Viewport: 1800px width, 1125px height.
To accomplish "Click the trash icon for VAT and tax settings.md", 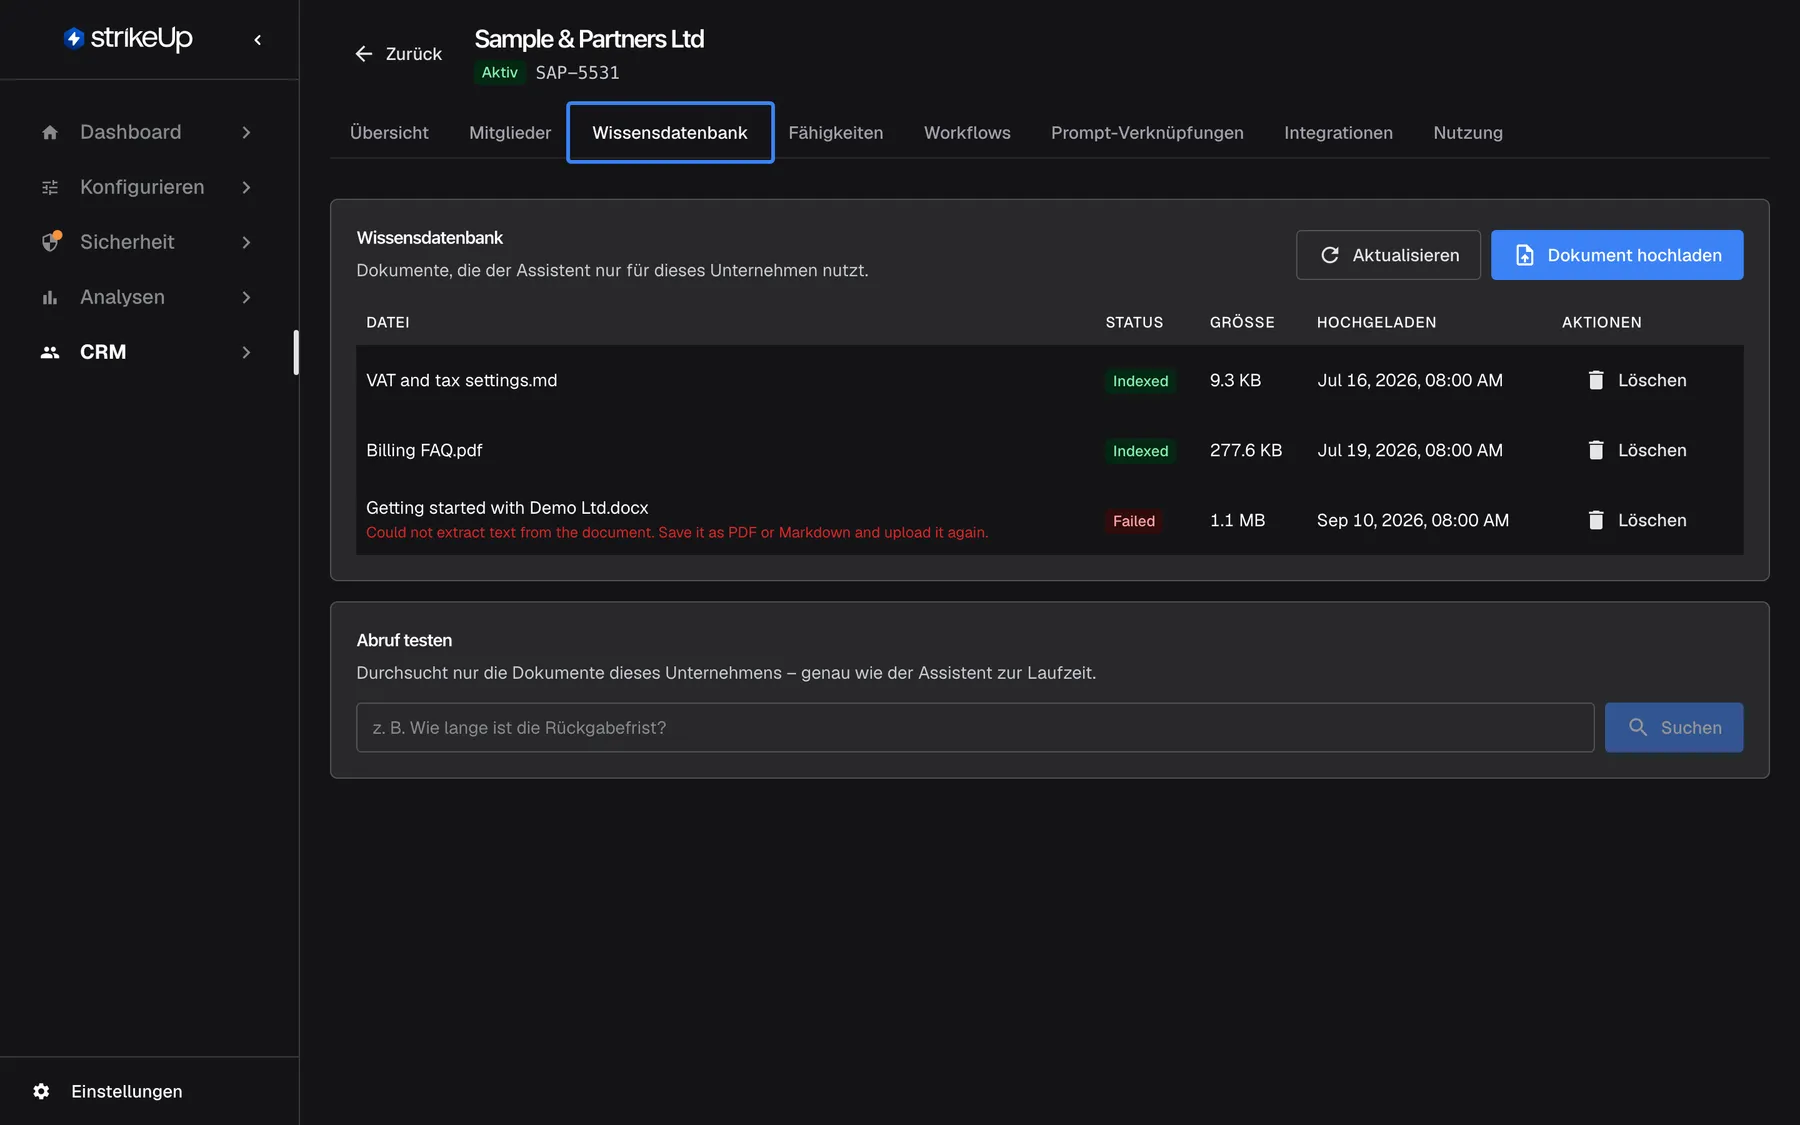I will coord(1596,380).
